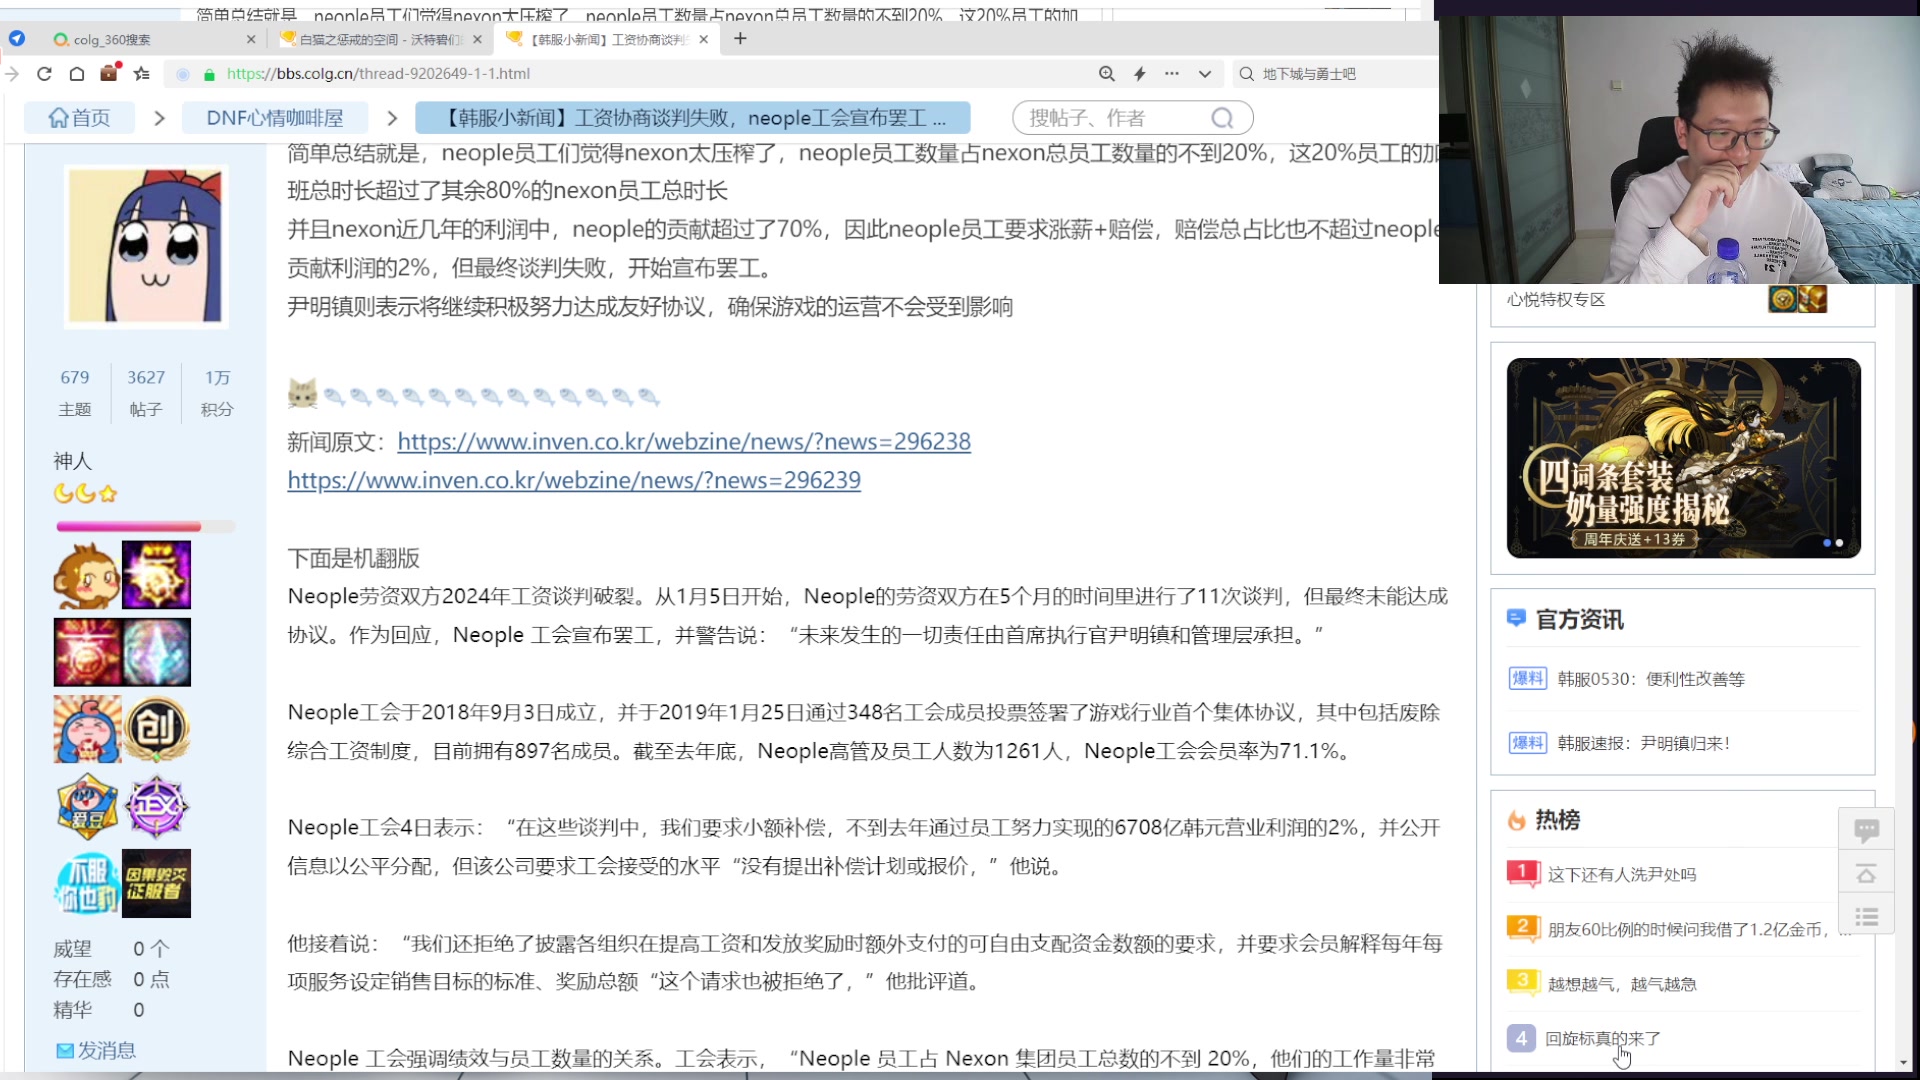Viewport: 1920px width, 1080px height.
Task: Open the 四词条套装奶量强度揭秘 banner
Action: (x=1683, y=458)
